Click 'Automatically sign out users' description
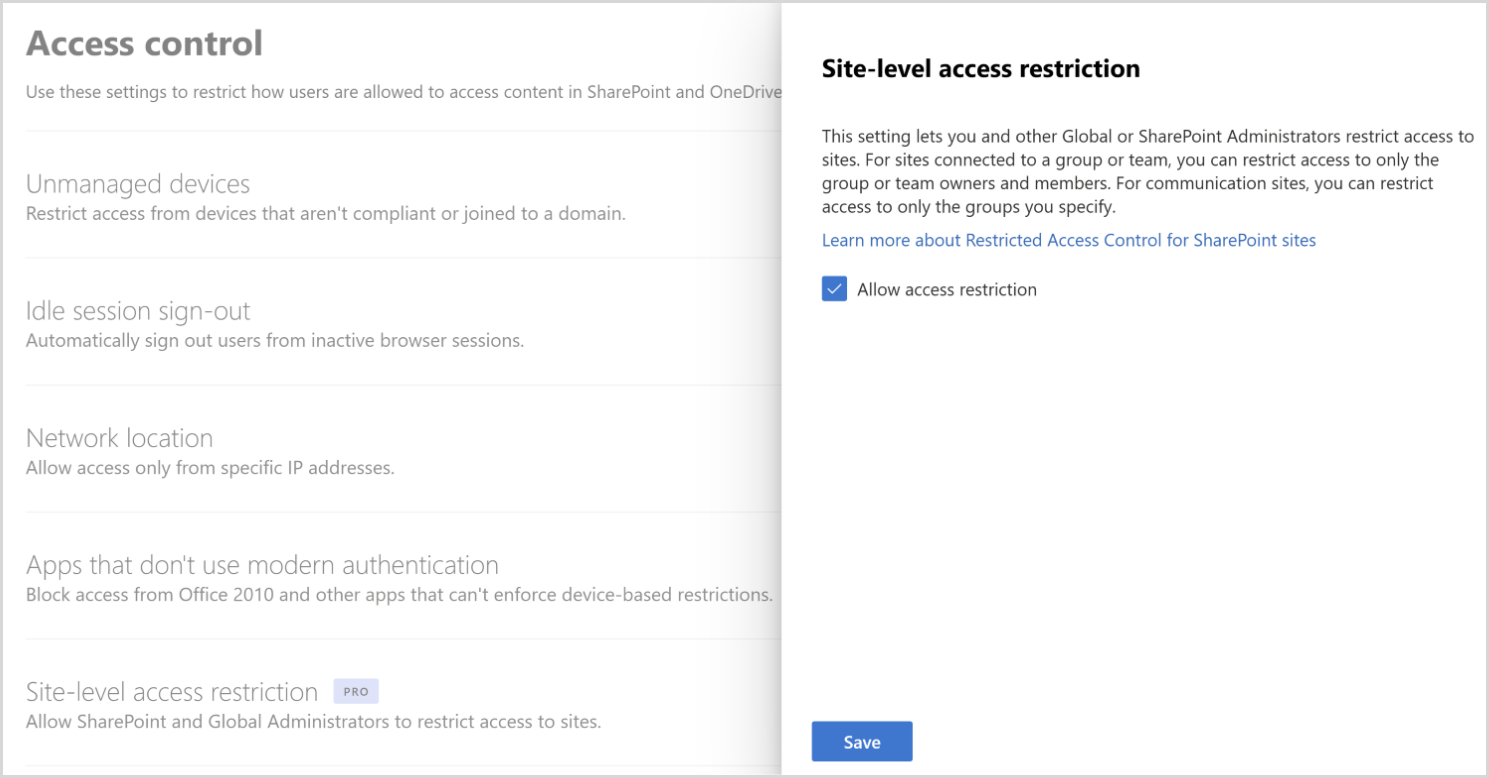1489x778 pixels. click(x=275, y=340)
